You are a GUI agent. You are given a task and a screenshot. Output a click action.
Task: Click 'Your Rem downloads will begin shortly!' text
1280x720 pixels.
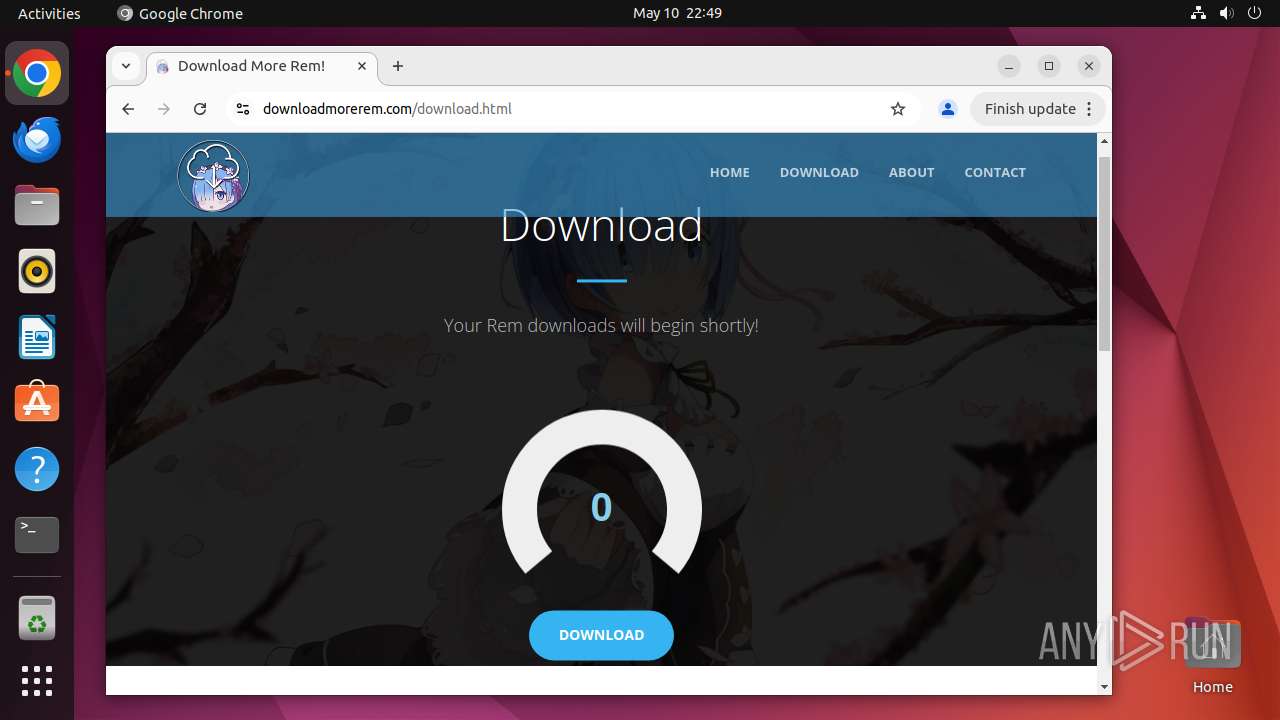[x=601, y=325]
